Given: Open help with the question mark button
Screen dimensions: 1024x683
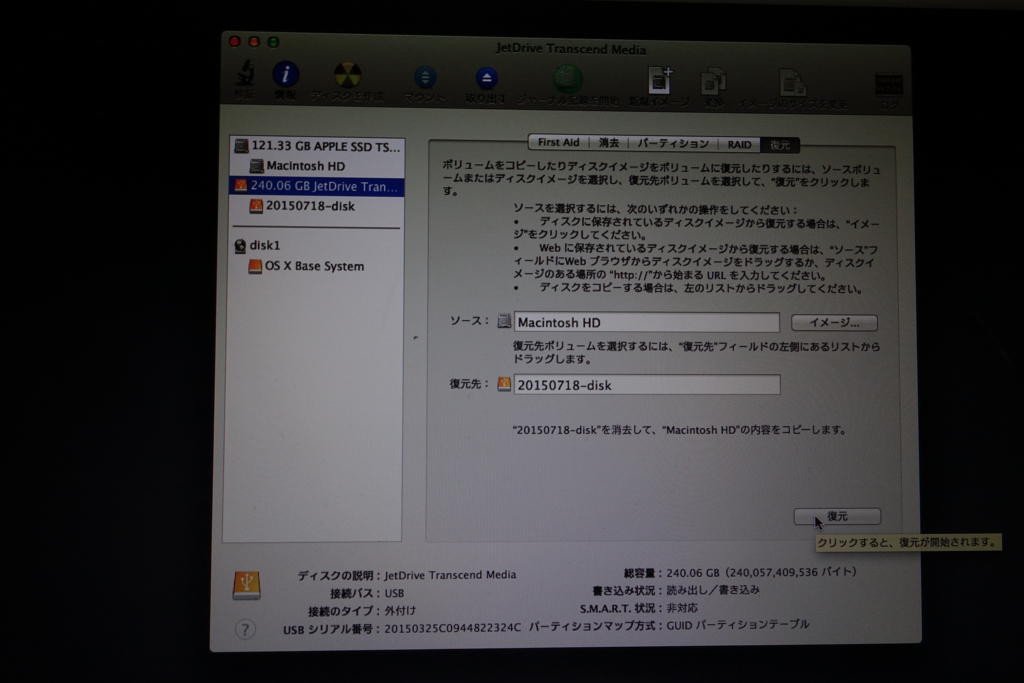Looking at the screenshot, I should click(244, 627).
